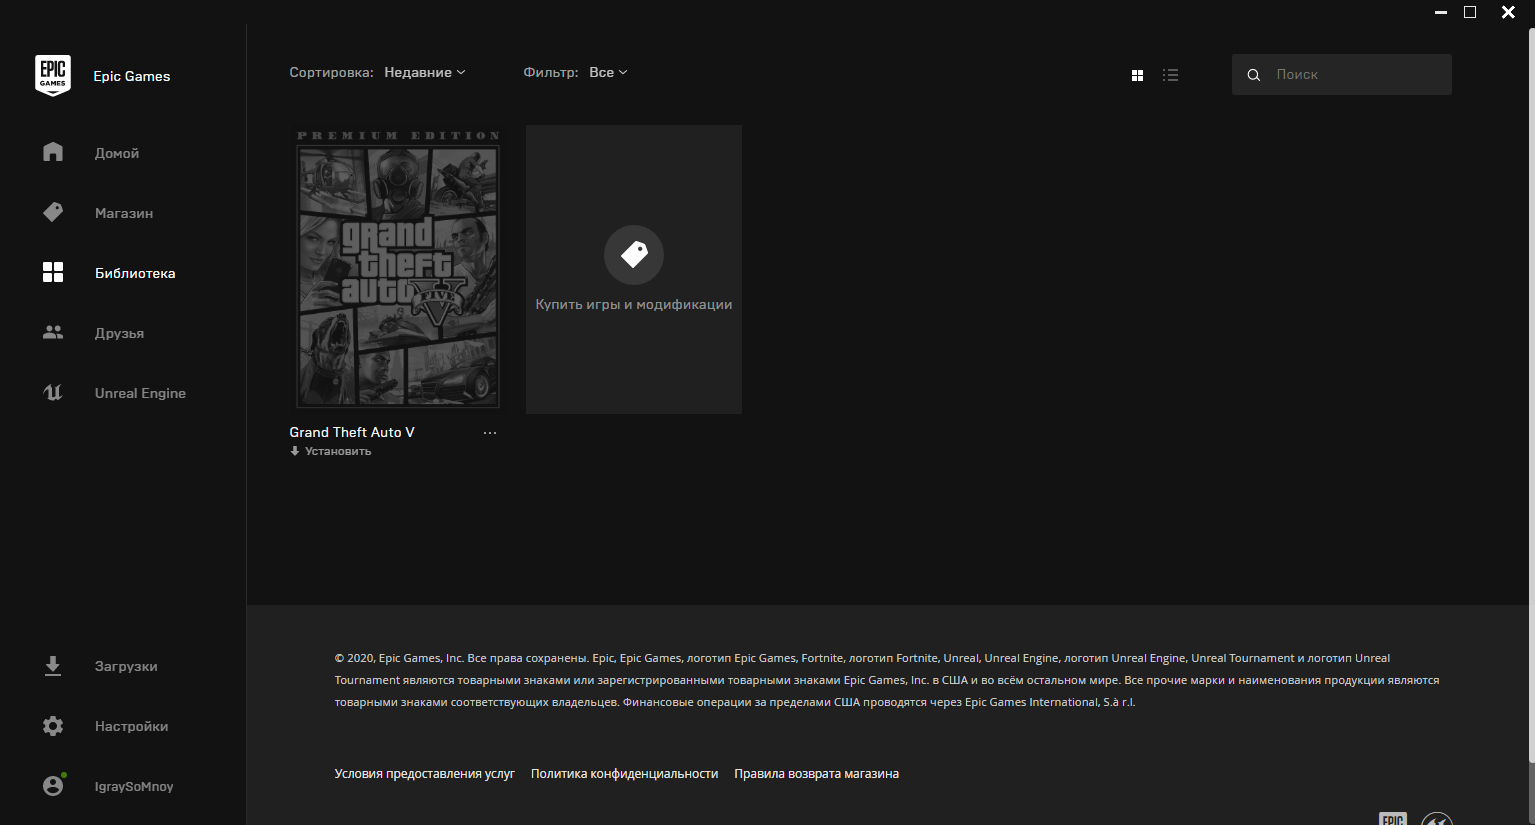
Task: Click the search magnifier icon
Action: pyautogui.click(x=1254, y=75)
